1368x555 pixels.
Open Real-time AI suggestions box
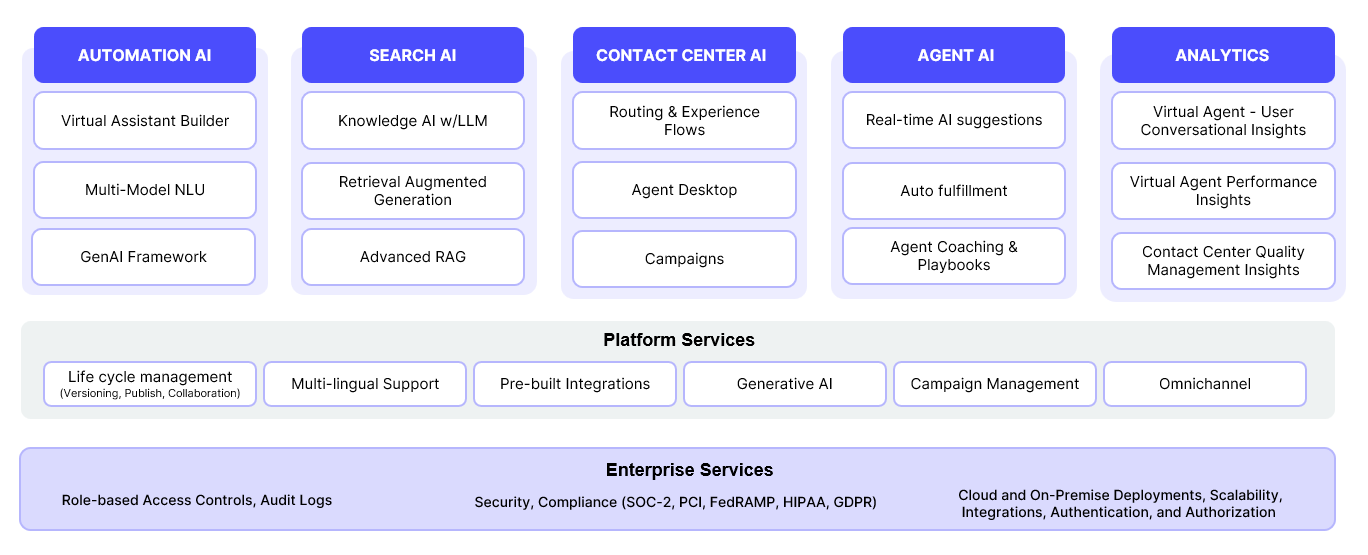pyautogui.click(x=954, y=120)
